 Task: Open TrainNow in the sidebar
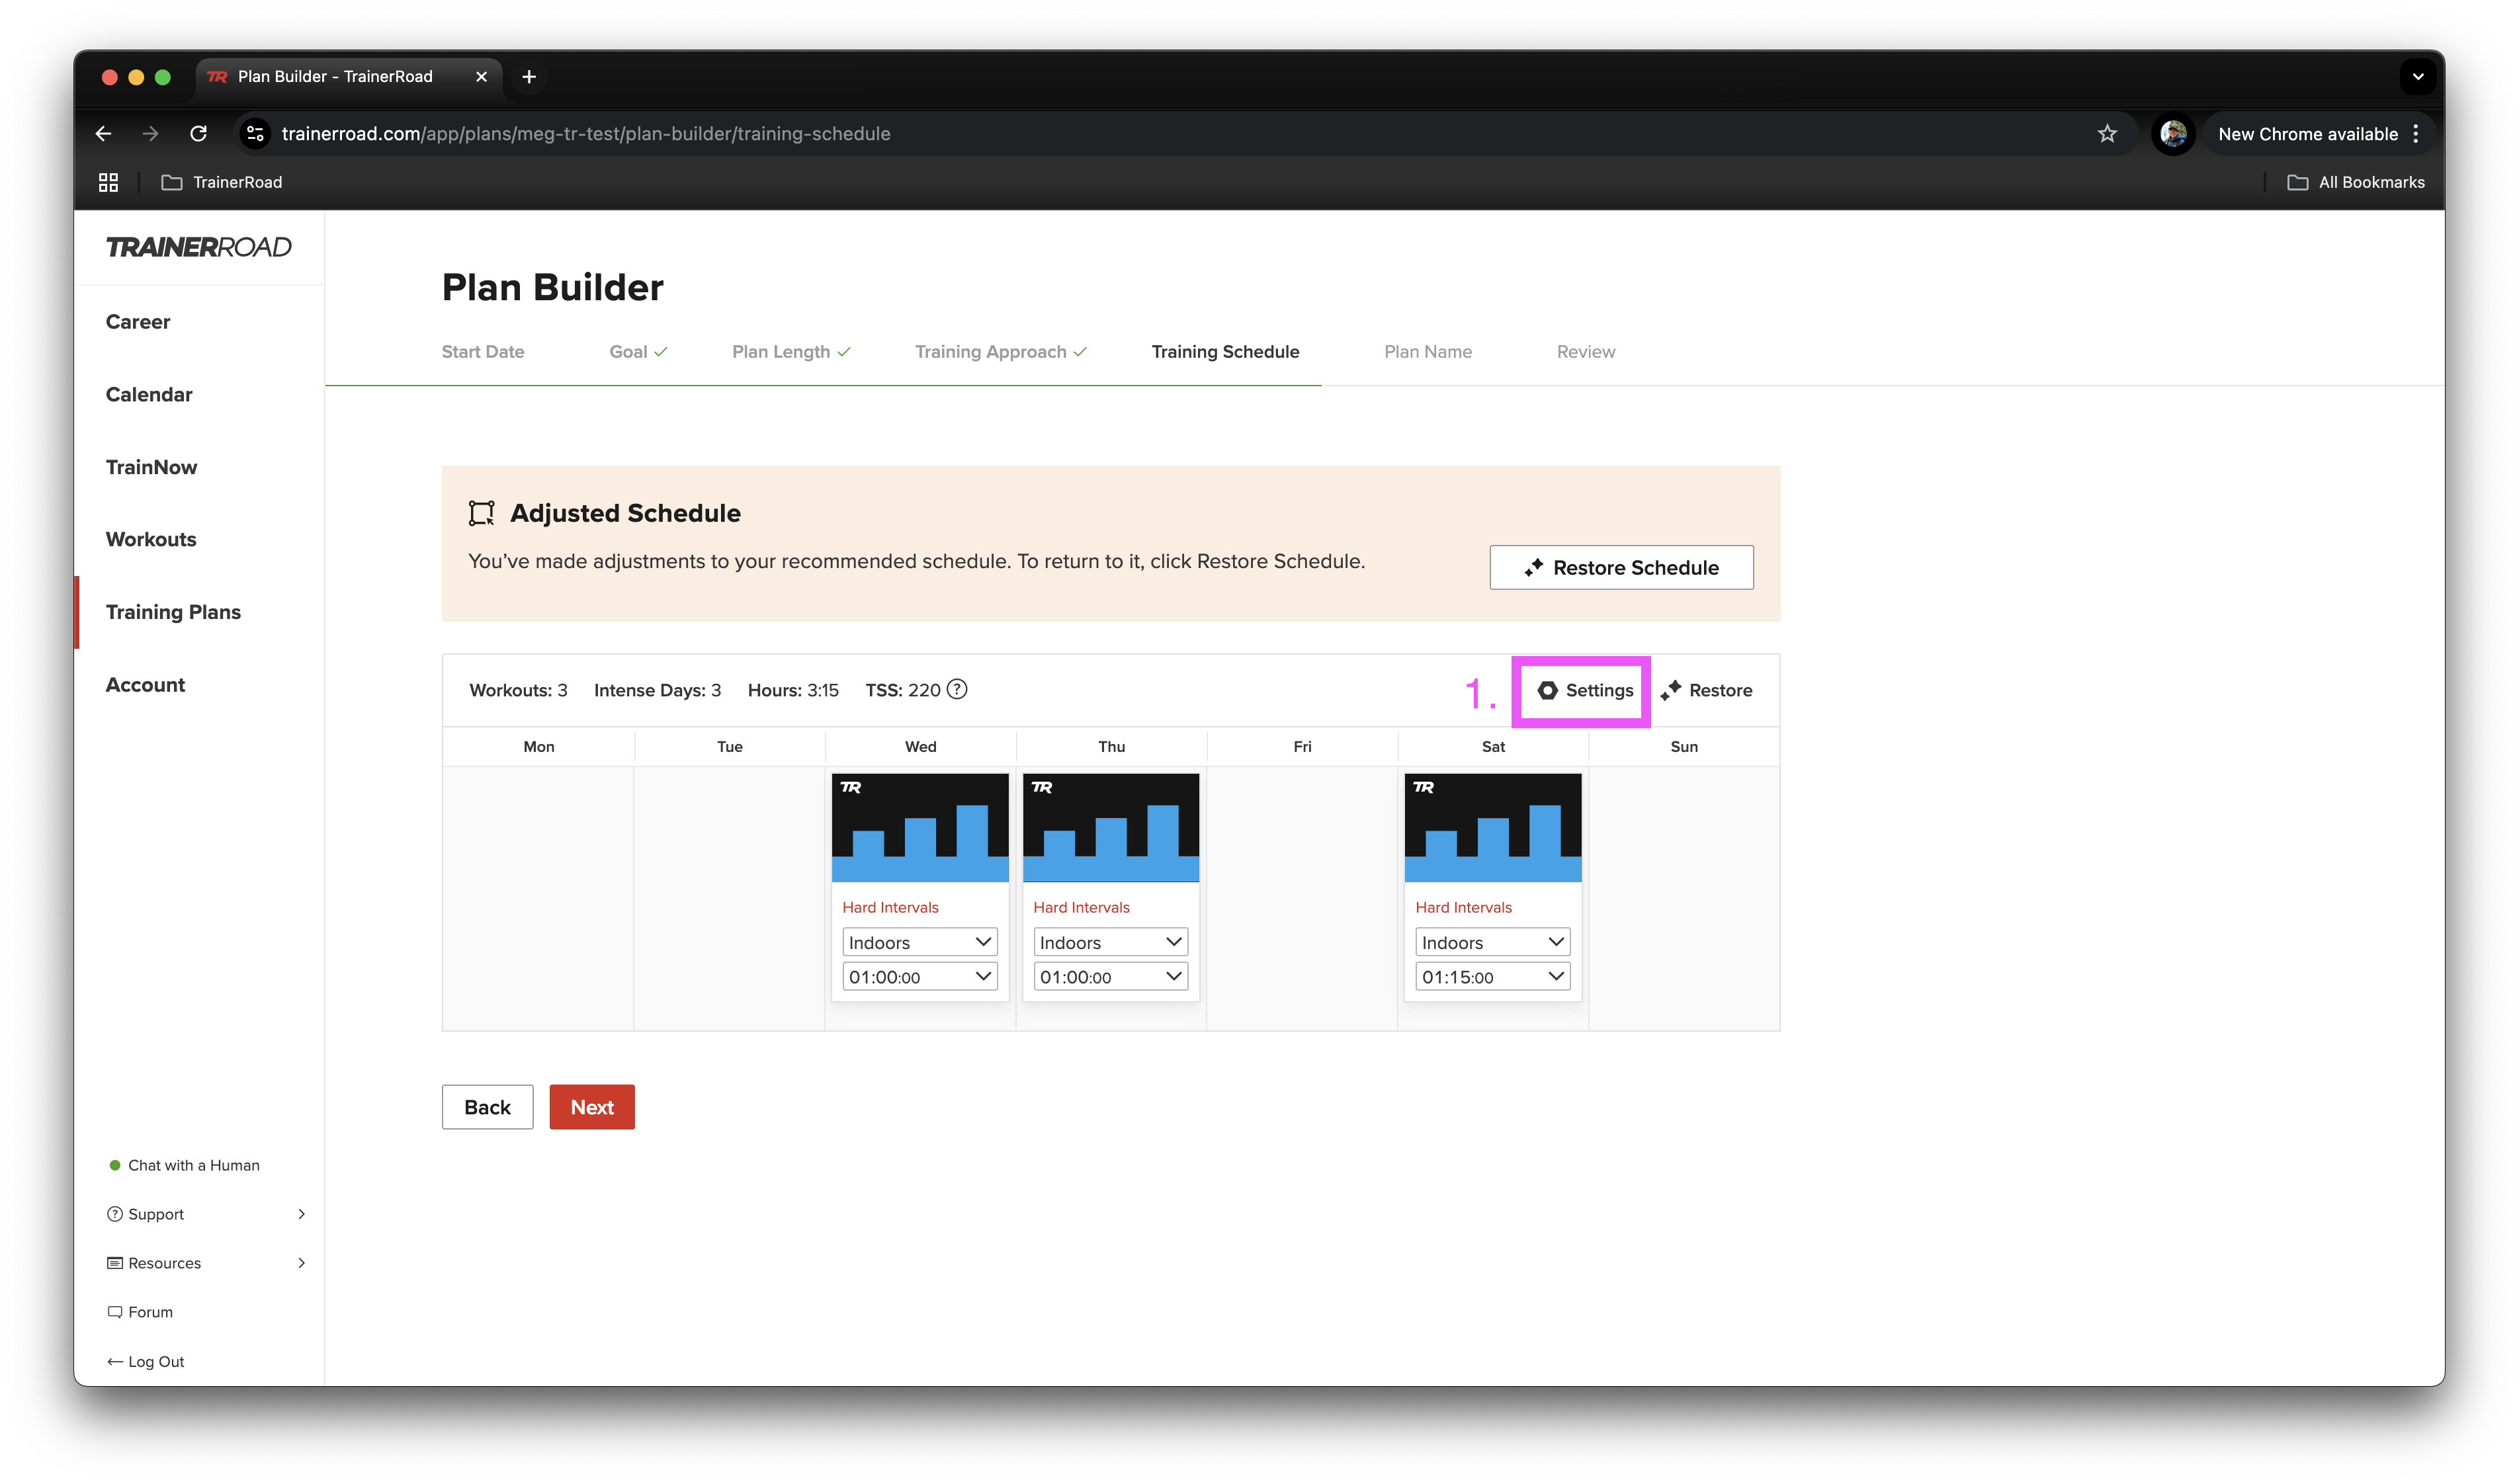(151, 467)
